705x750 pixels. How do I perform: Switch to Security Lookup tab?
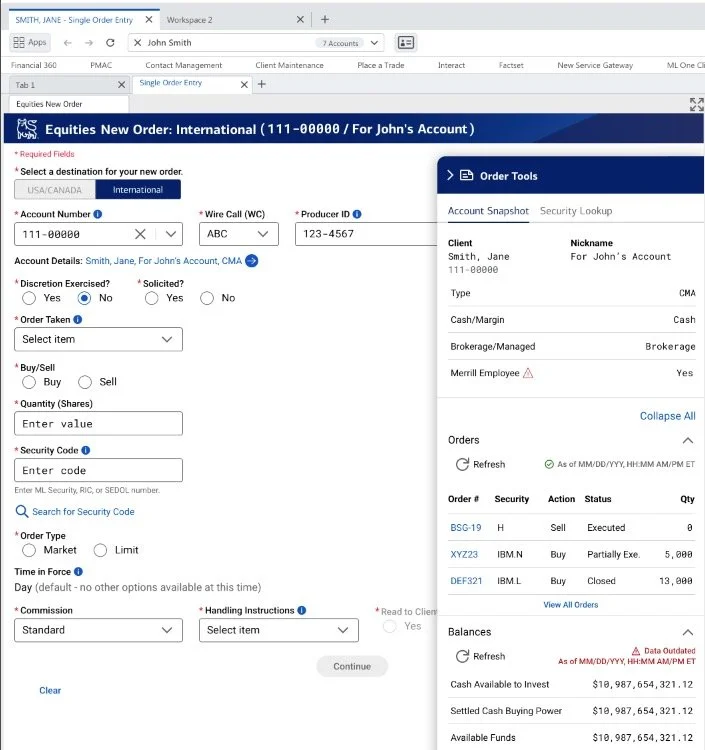576,211
